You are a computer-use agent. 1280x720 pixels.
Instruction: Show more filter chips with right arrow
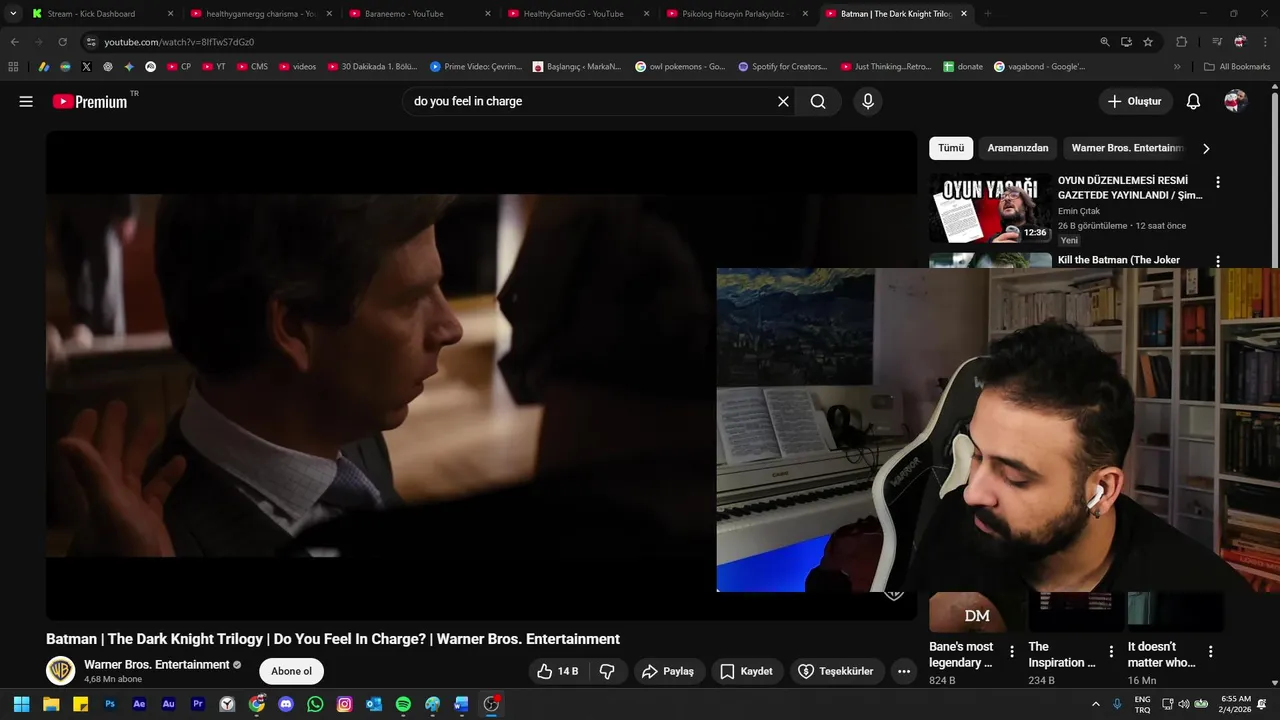(x=1206, y=148)
